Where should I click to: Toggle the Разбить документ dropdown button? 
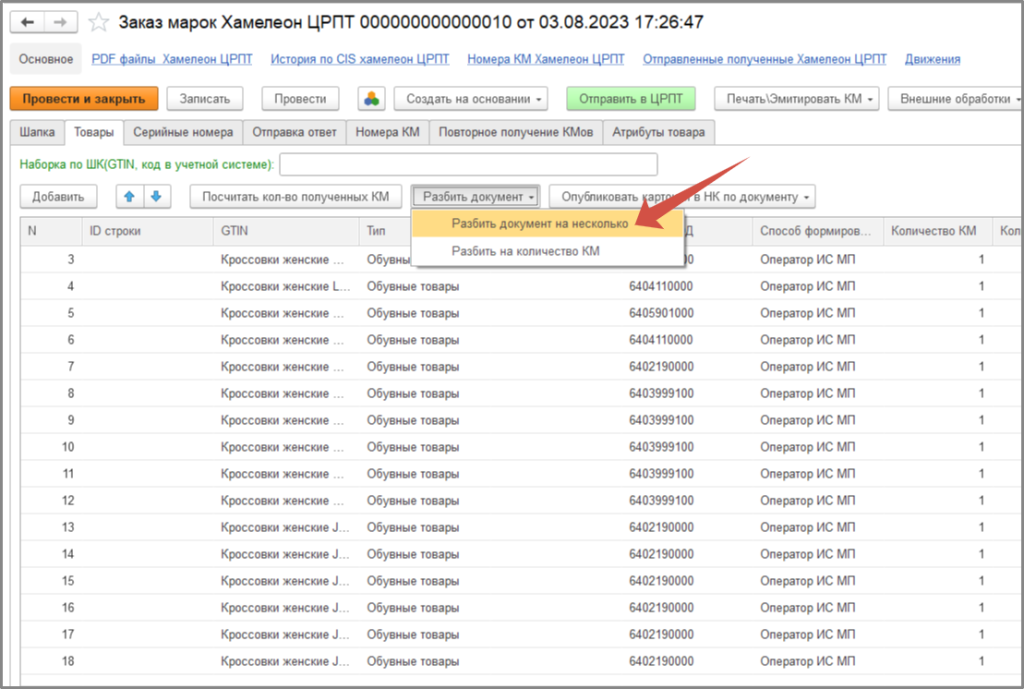click(475, 197)
